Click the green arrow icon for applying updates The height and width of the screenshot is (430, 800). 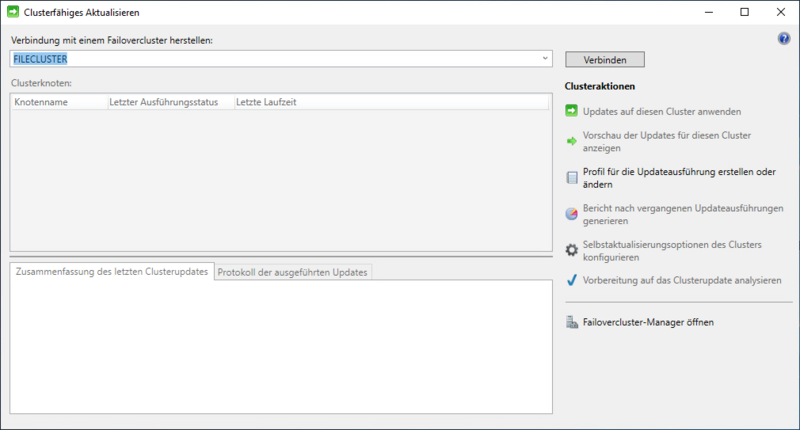point(572,112)
